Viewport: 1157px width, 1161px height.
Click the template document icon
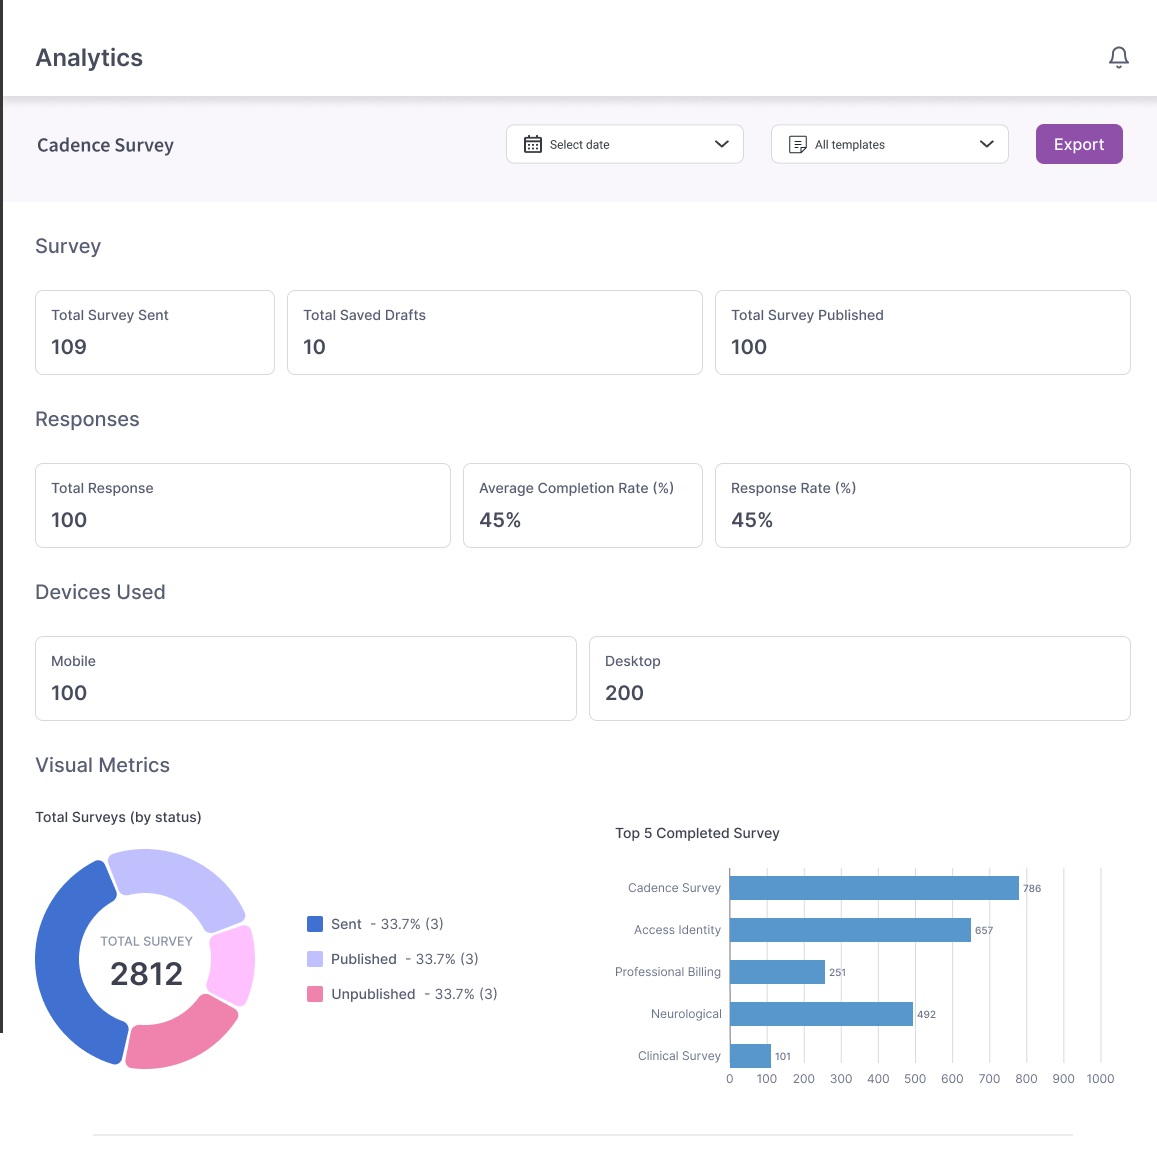(x=797, y=145)
